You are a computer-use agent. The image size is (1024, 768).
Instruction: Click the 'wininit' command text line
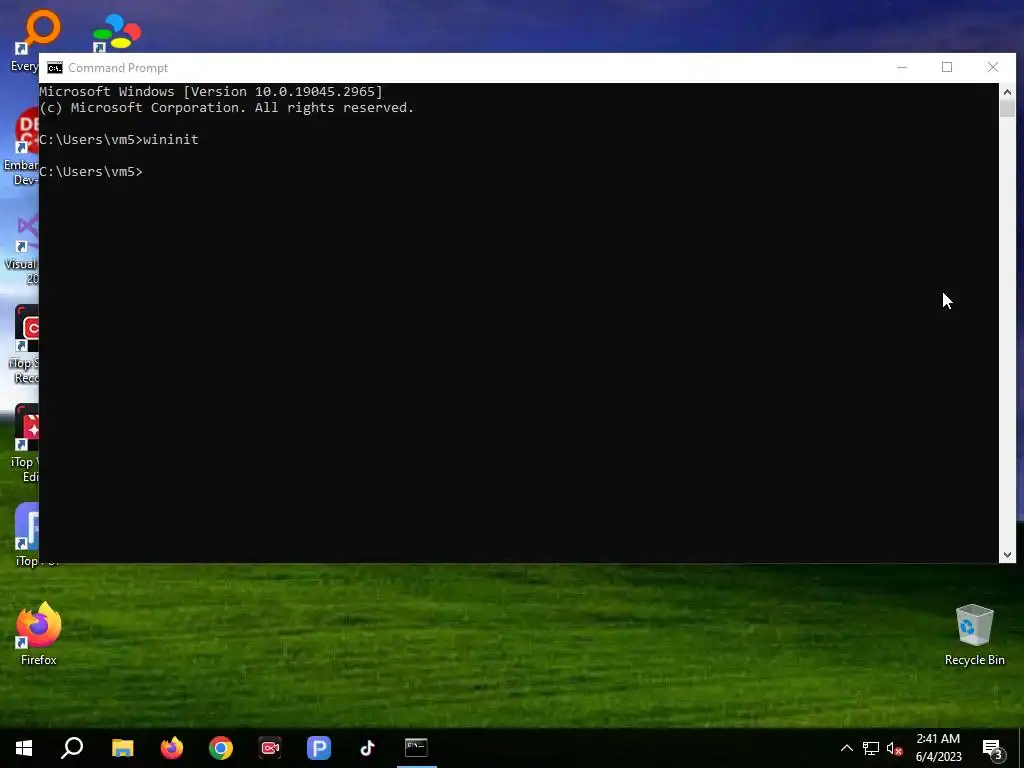click(119, 139)
